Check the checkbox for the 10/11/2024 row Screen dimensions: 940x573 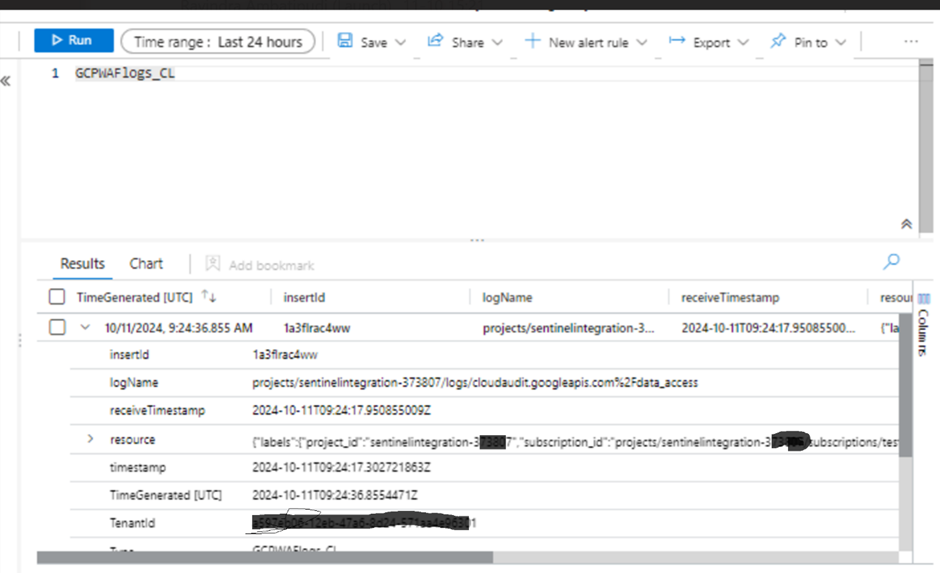coord(57,327)
